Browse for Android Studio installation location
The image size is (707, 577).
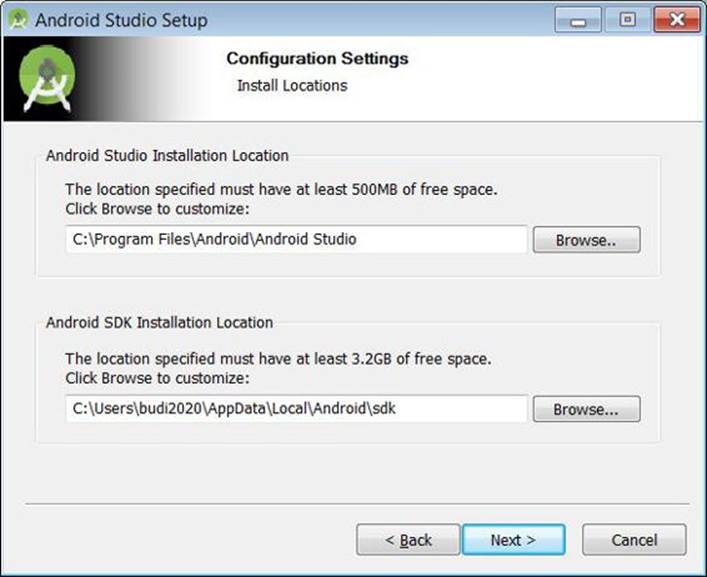(x=586, y=239)
